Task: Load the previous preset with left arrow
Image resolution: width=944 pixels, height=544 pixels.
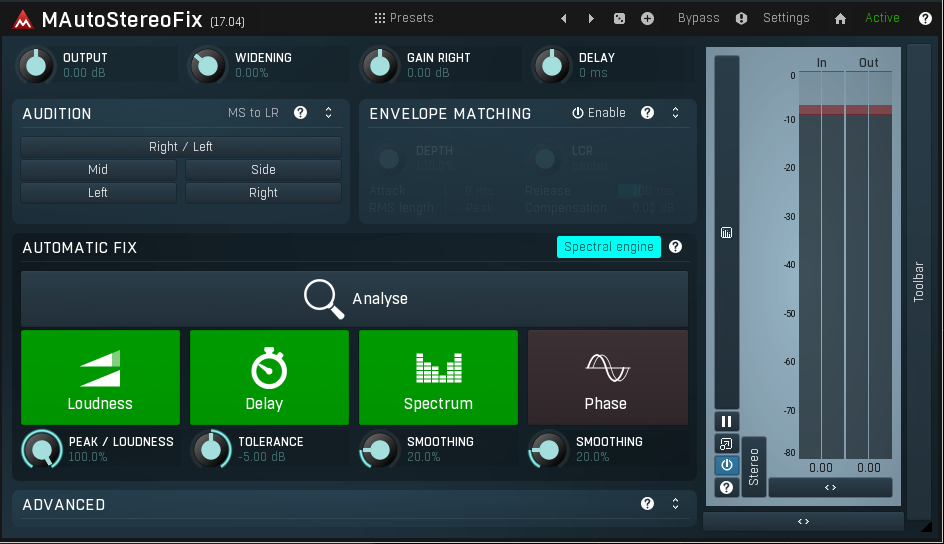Action: 564,18
